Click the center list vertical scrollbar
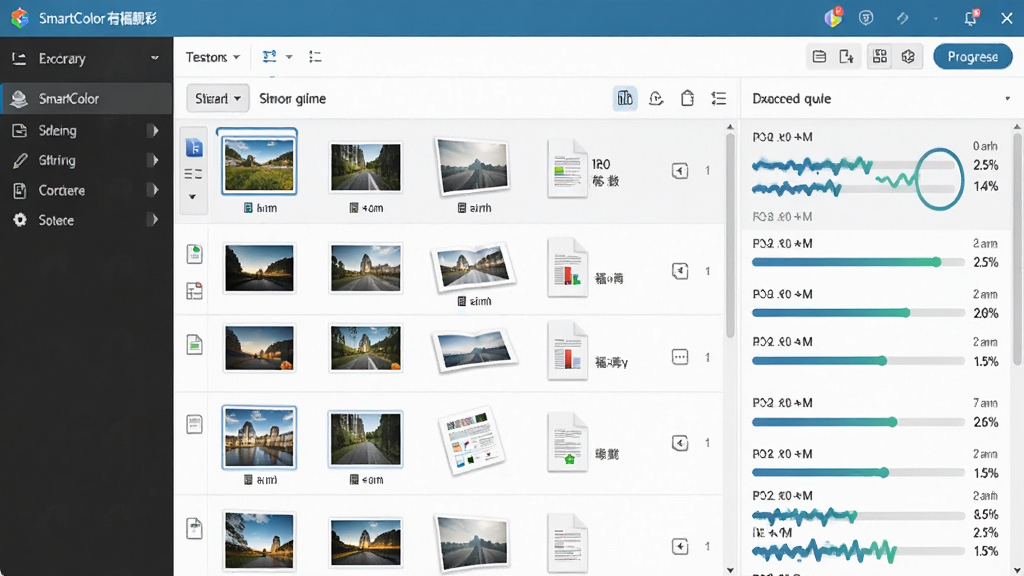Screen dimensions: 1024x576 pos(729,235)
